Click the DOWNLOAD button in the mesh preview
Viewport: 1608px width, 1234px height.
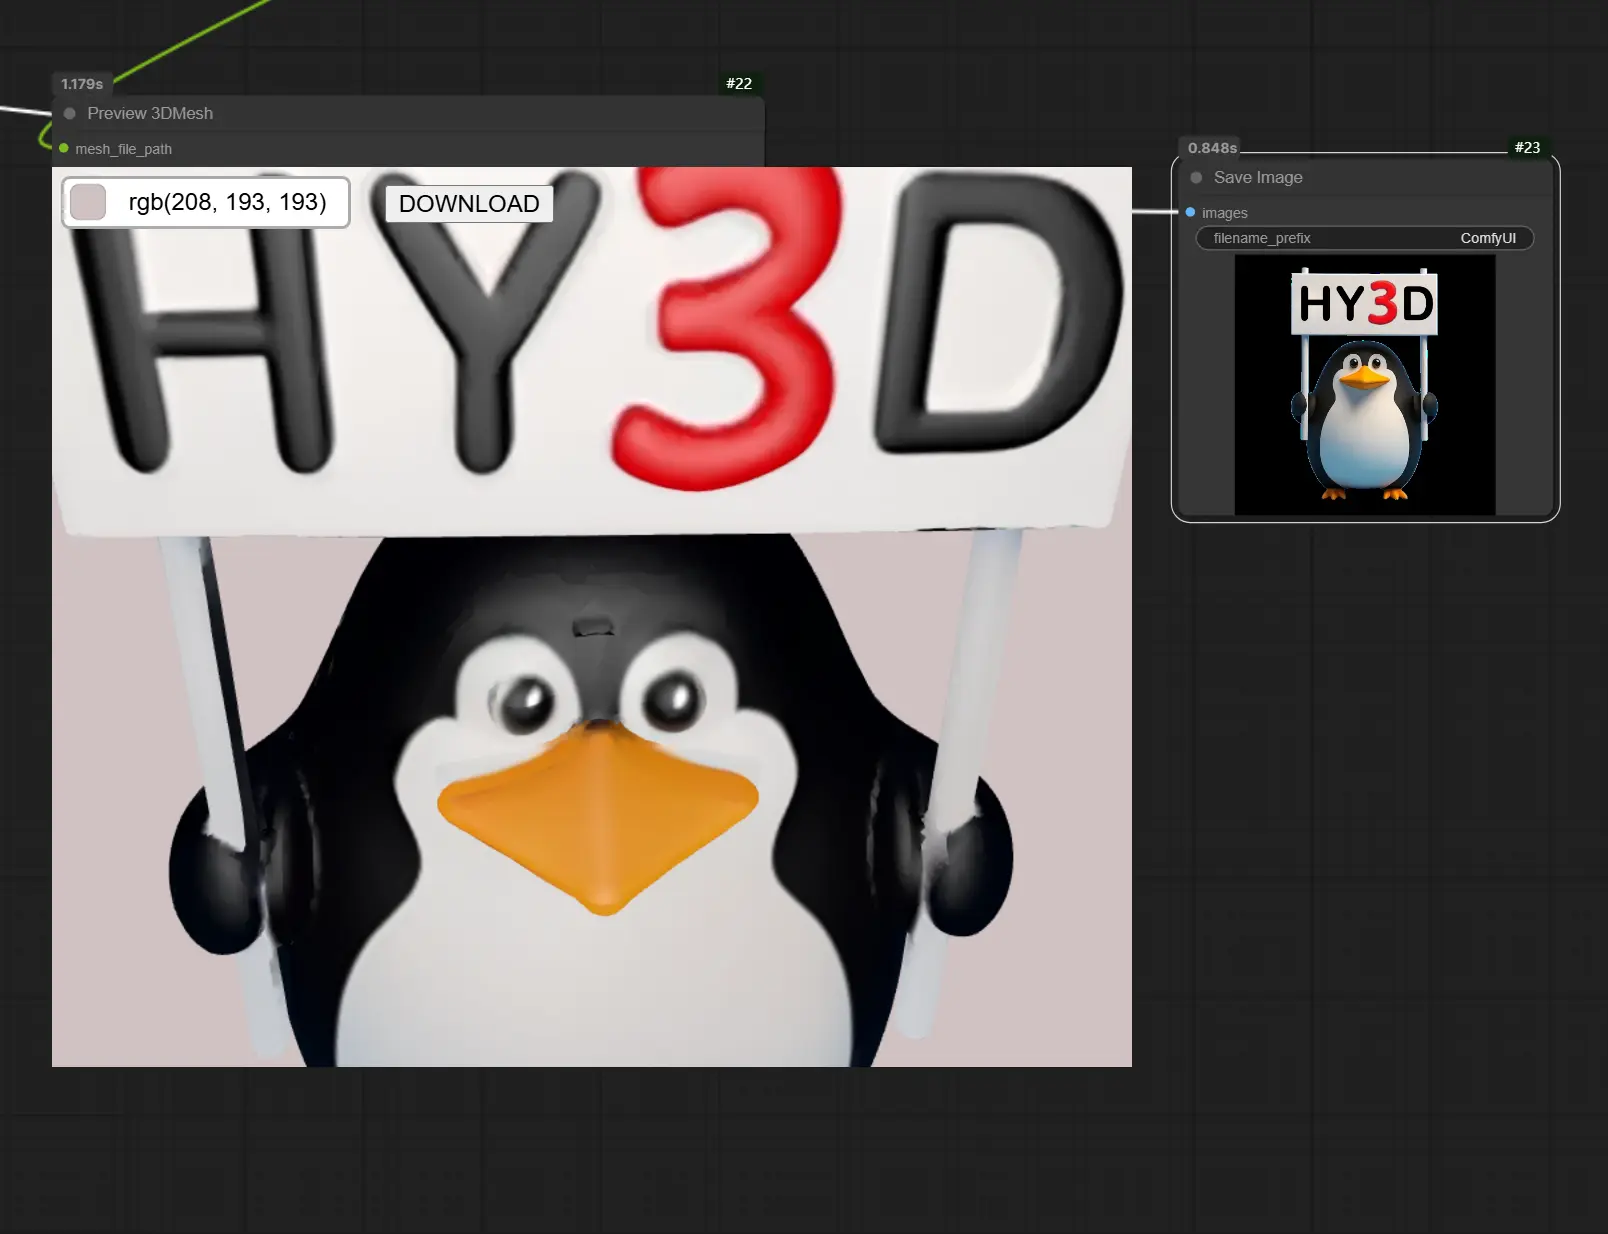pyautogui.click(x=469, y=204)
